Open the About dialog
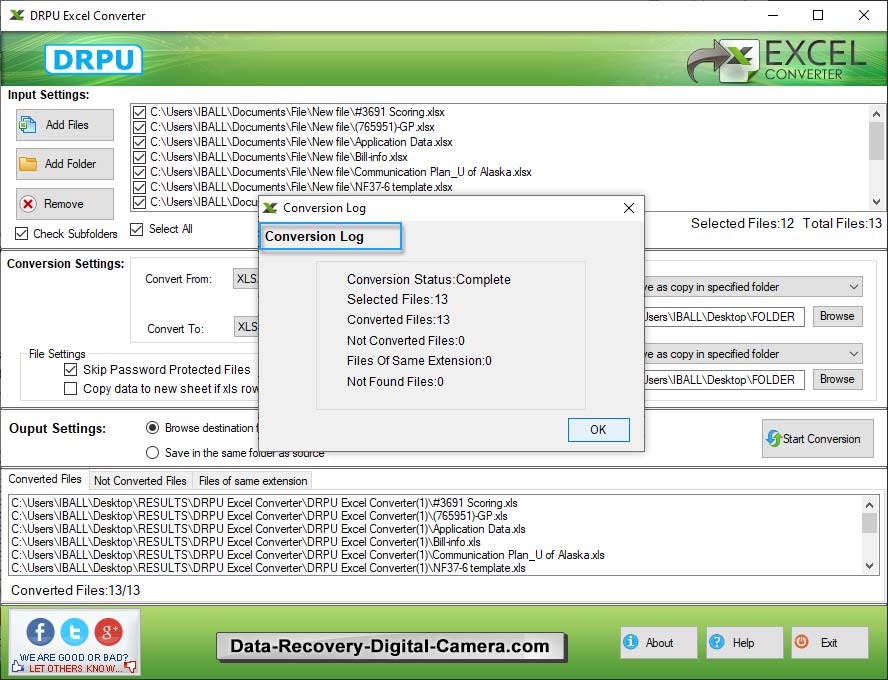Screen dimensions: 888x680 (659, 643)
